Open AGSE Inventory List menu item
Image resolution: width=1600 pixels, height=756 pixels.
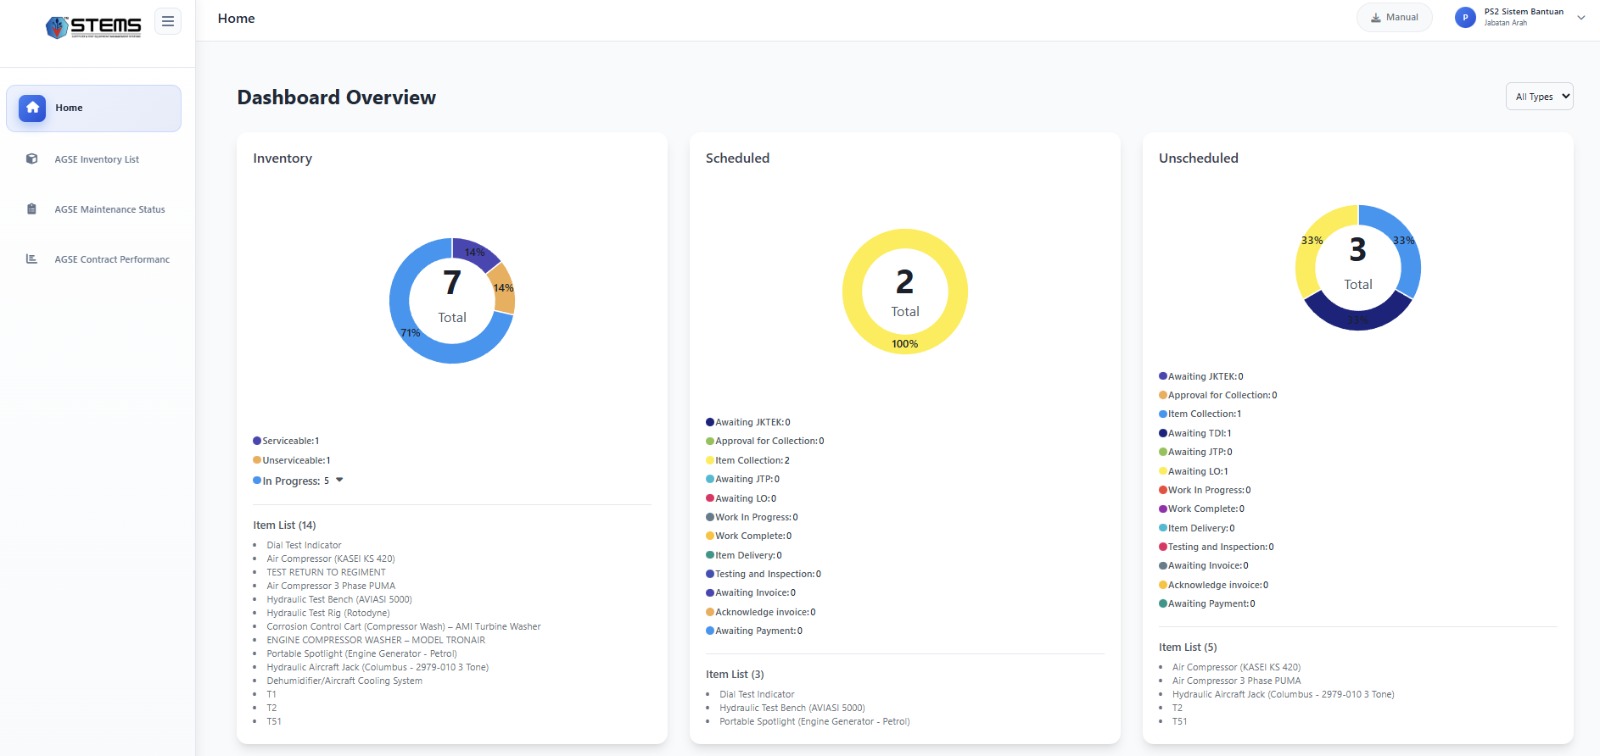coord(97,160)
